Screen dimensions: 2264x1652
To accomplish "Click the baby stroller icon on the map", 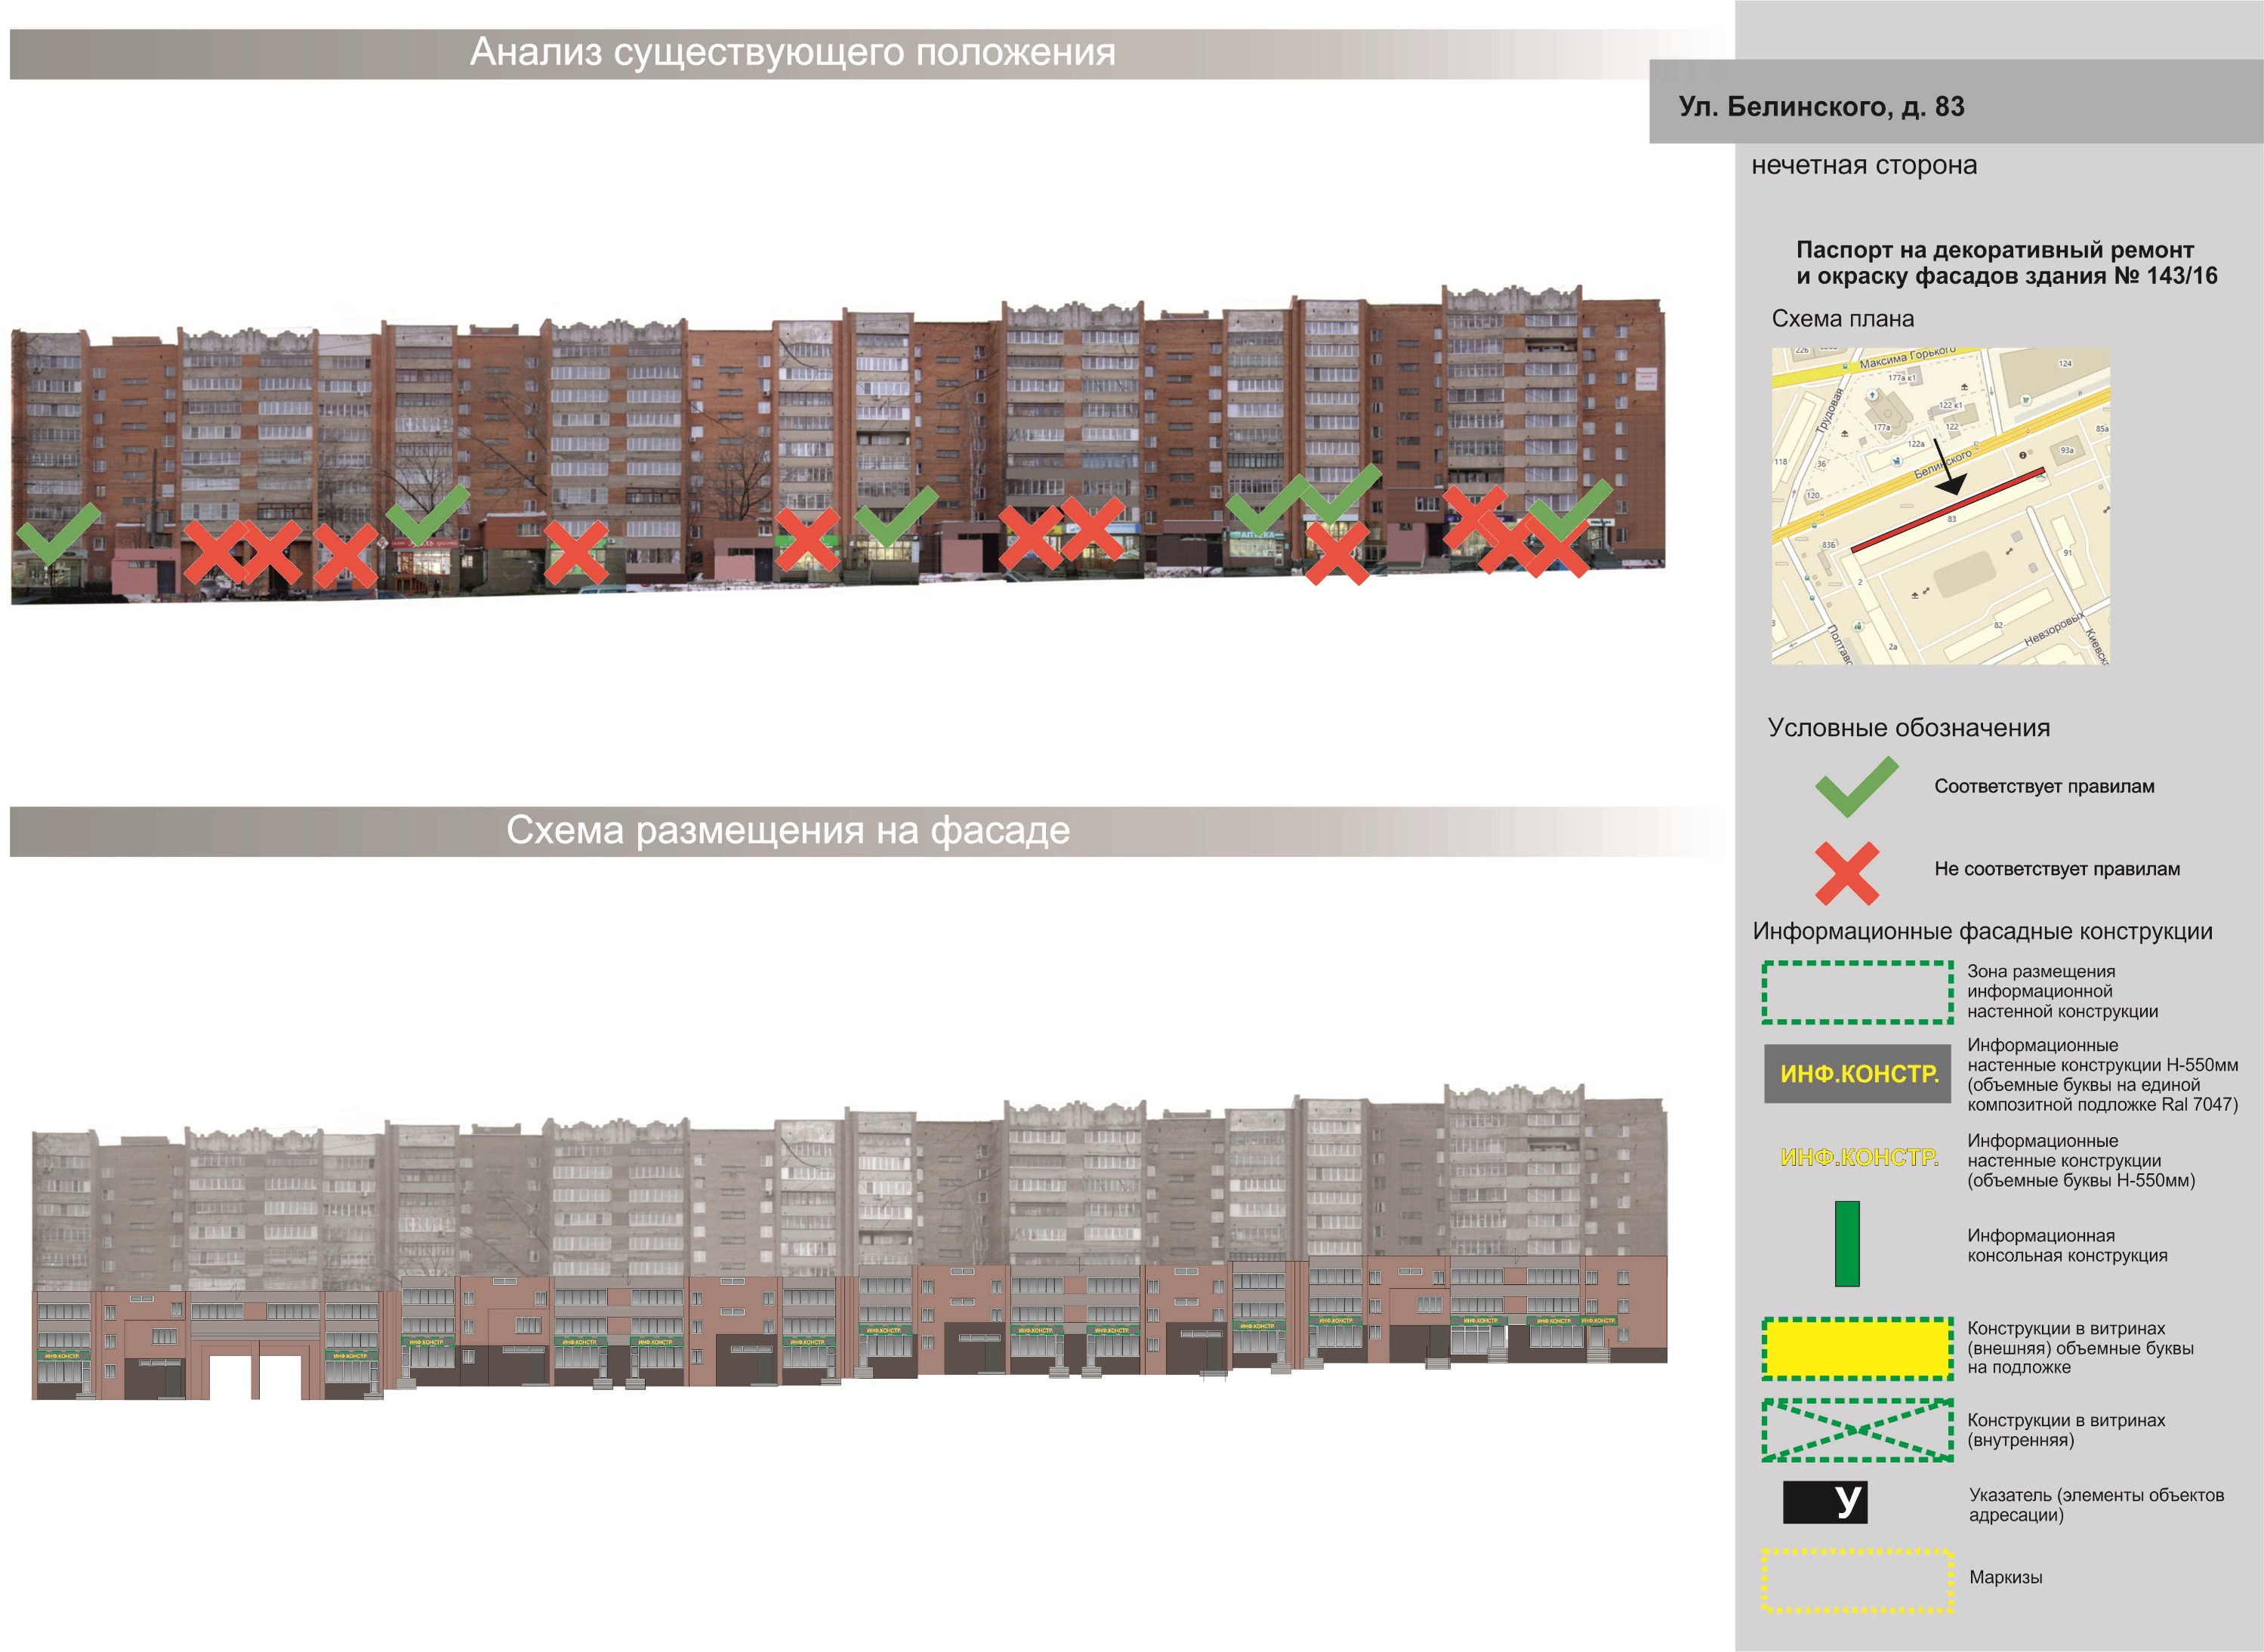I will [1897, 461].
